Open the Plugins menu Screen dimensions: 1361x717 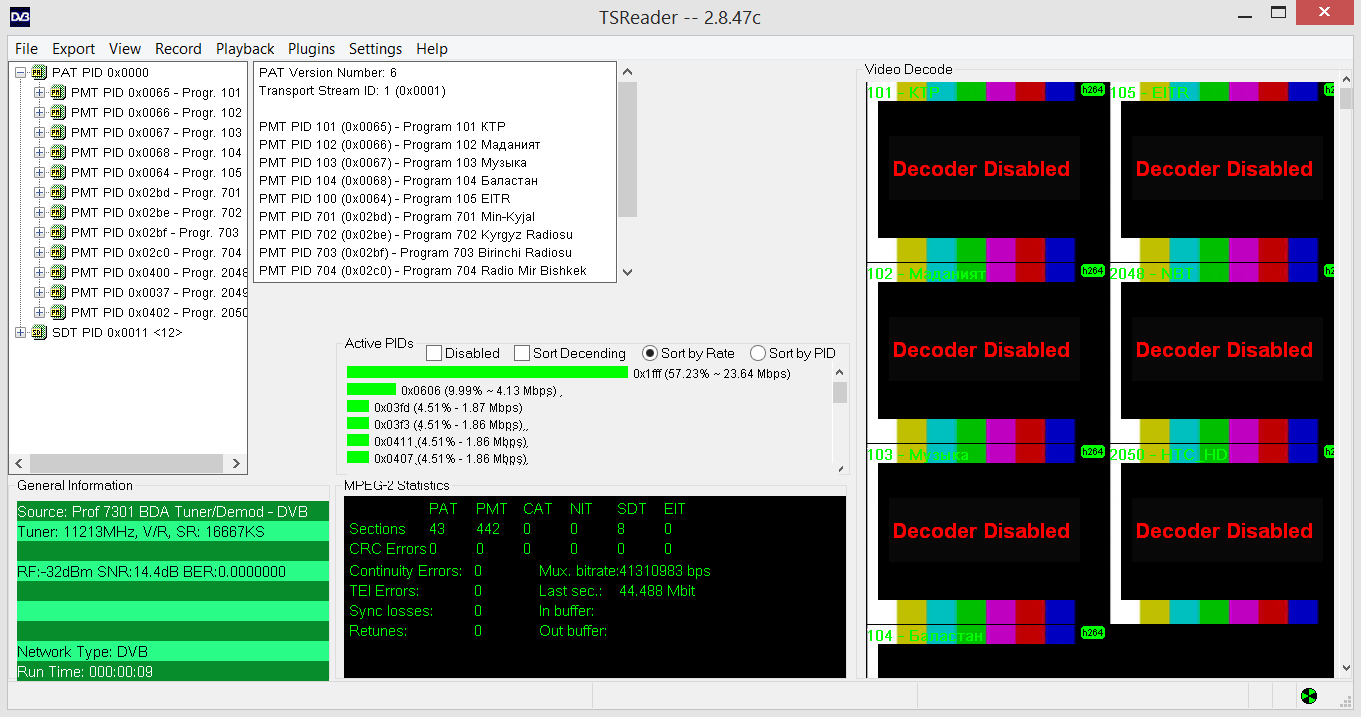point(312,49)
